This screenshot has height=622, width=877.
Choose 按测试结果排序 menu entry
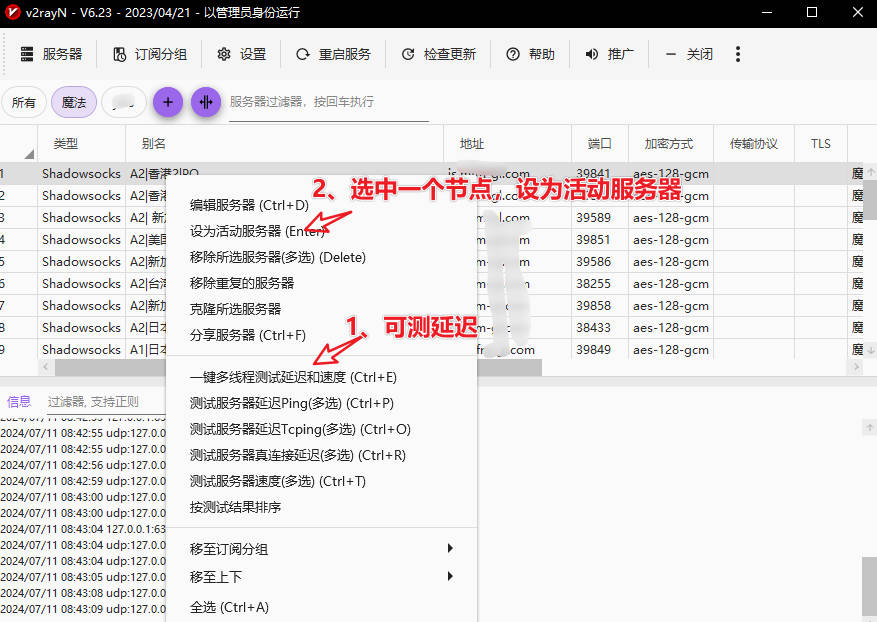pos(322,507)
